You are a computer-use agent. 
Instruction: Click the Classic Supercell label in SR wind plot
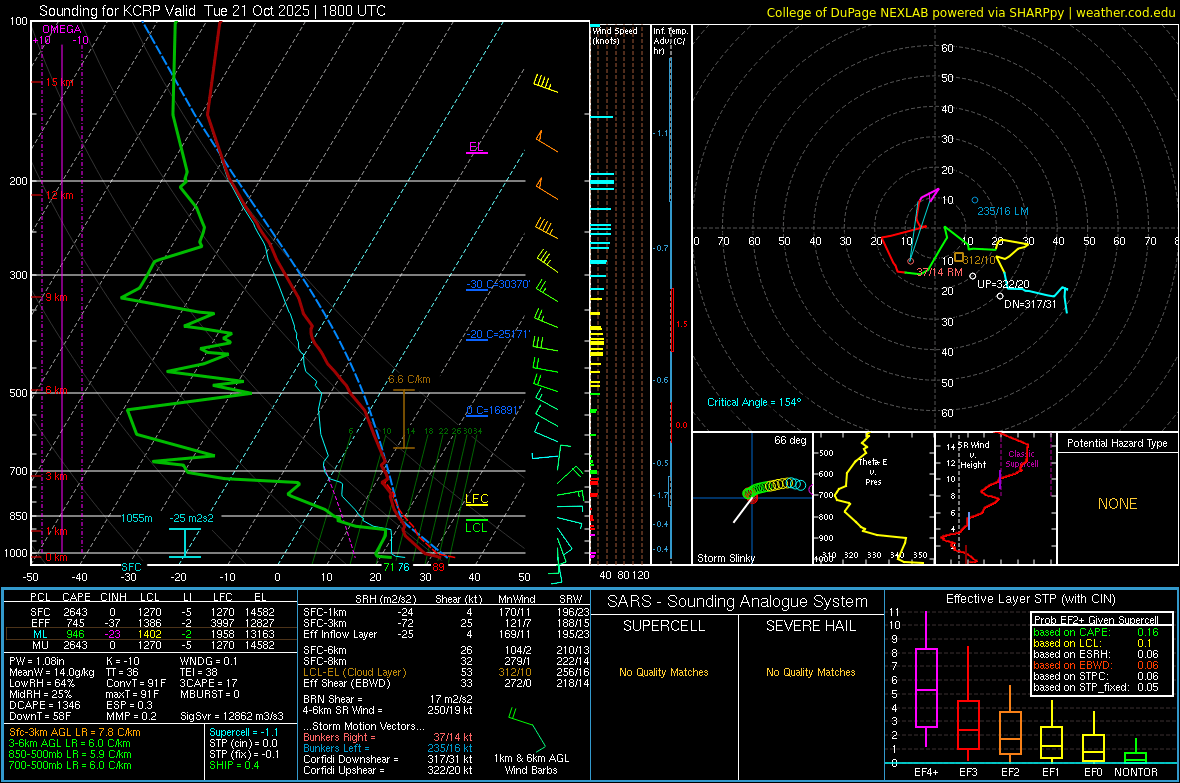1022,459
